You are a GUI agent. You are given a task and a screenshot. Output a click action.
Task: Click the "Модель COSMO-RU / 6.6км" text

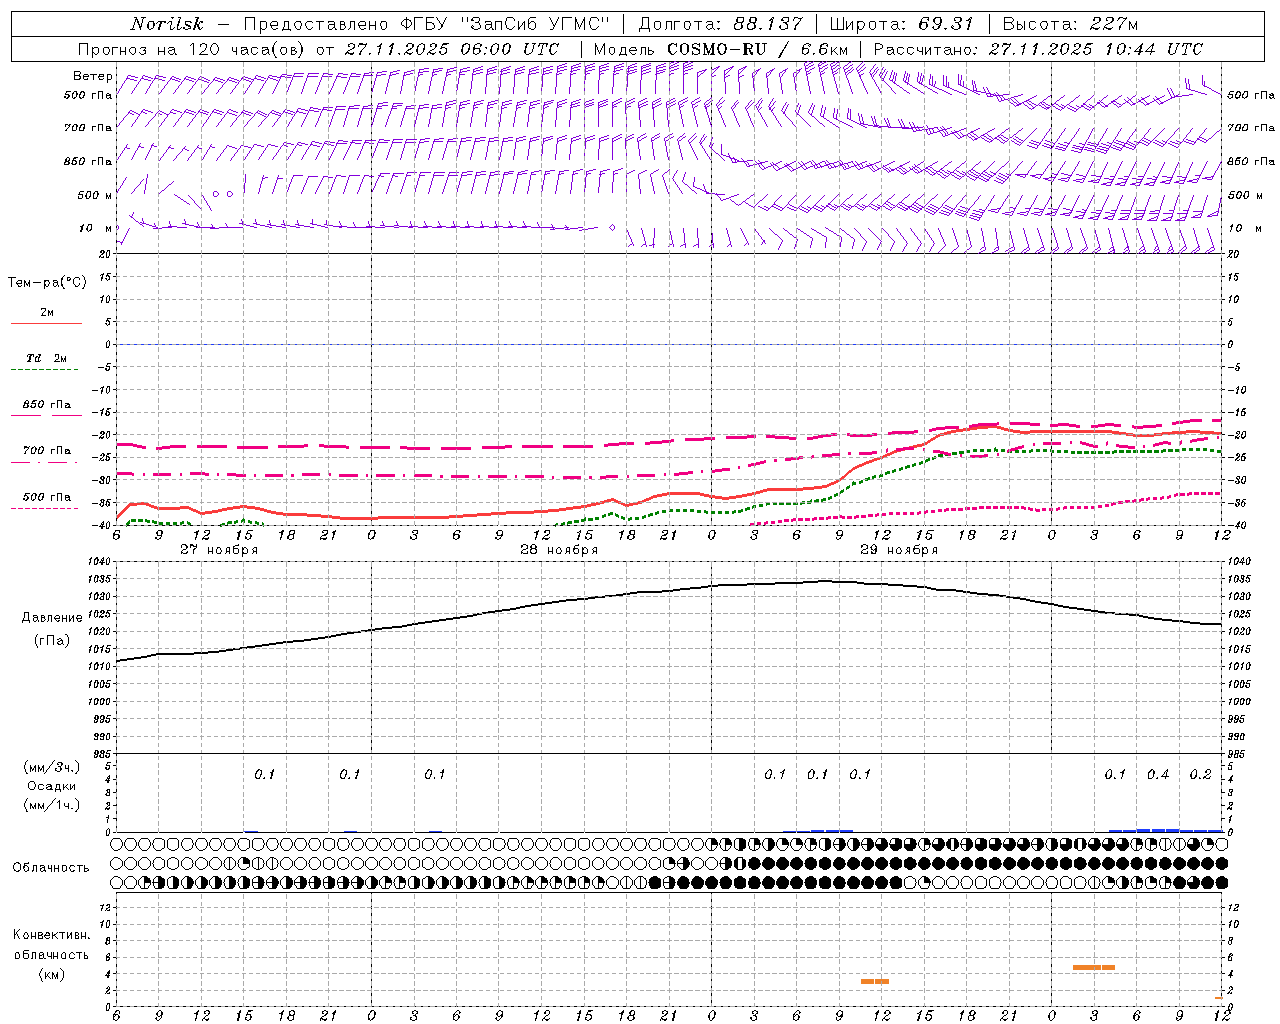point(721,49)
